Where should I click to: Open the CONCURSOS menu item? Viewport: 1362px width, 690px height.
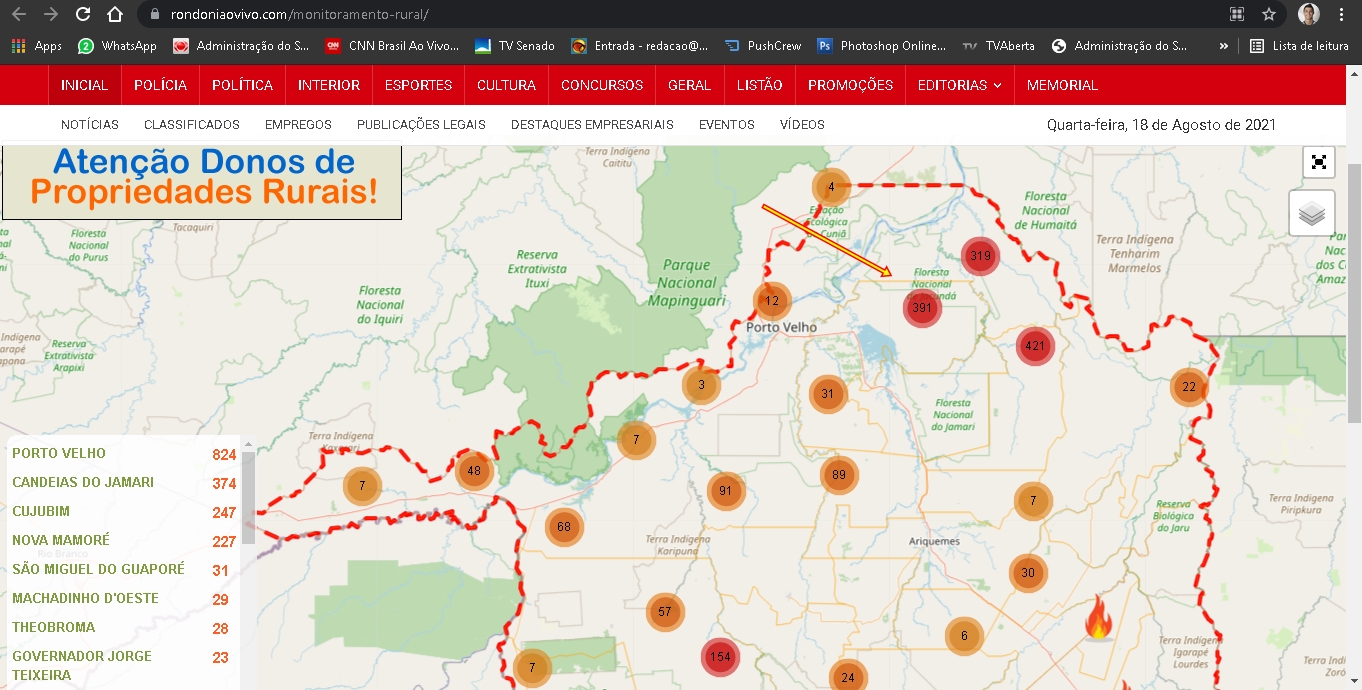[602, 85]
